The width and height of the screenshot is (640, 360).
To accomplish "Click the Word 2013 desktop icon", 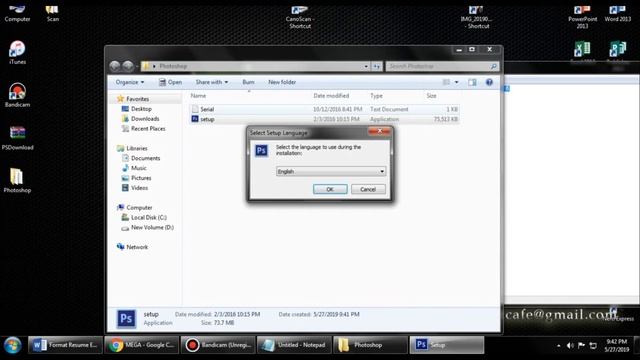I will pyautogui.click(x=618, y=13).
